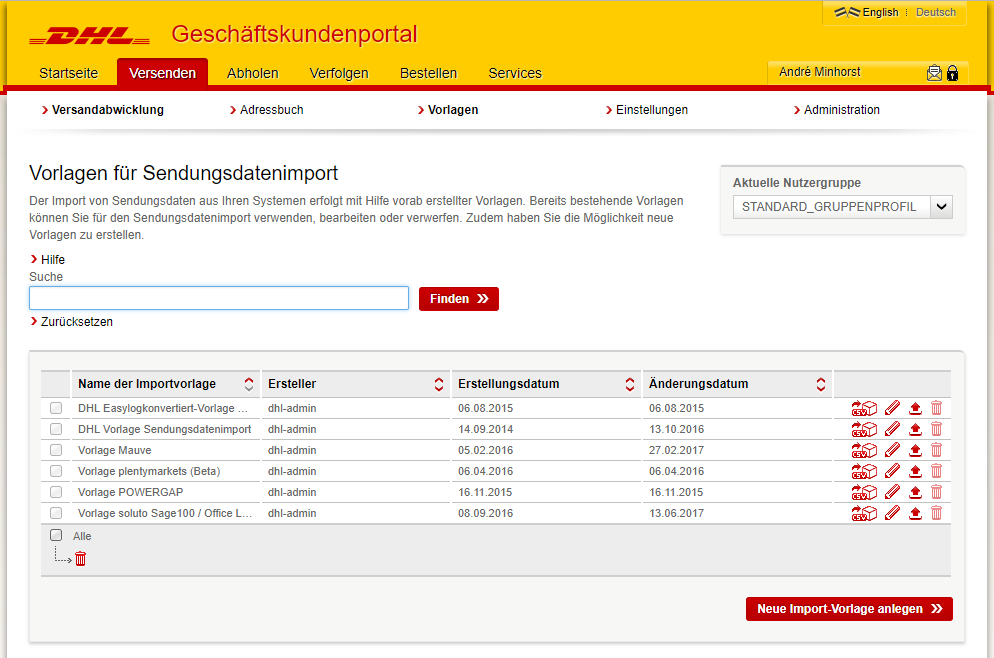Click upload icon for DHL Vorlage Sendungsdatenimport
994x658 pixels.
coord(915,429)
